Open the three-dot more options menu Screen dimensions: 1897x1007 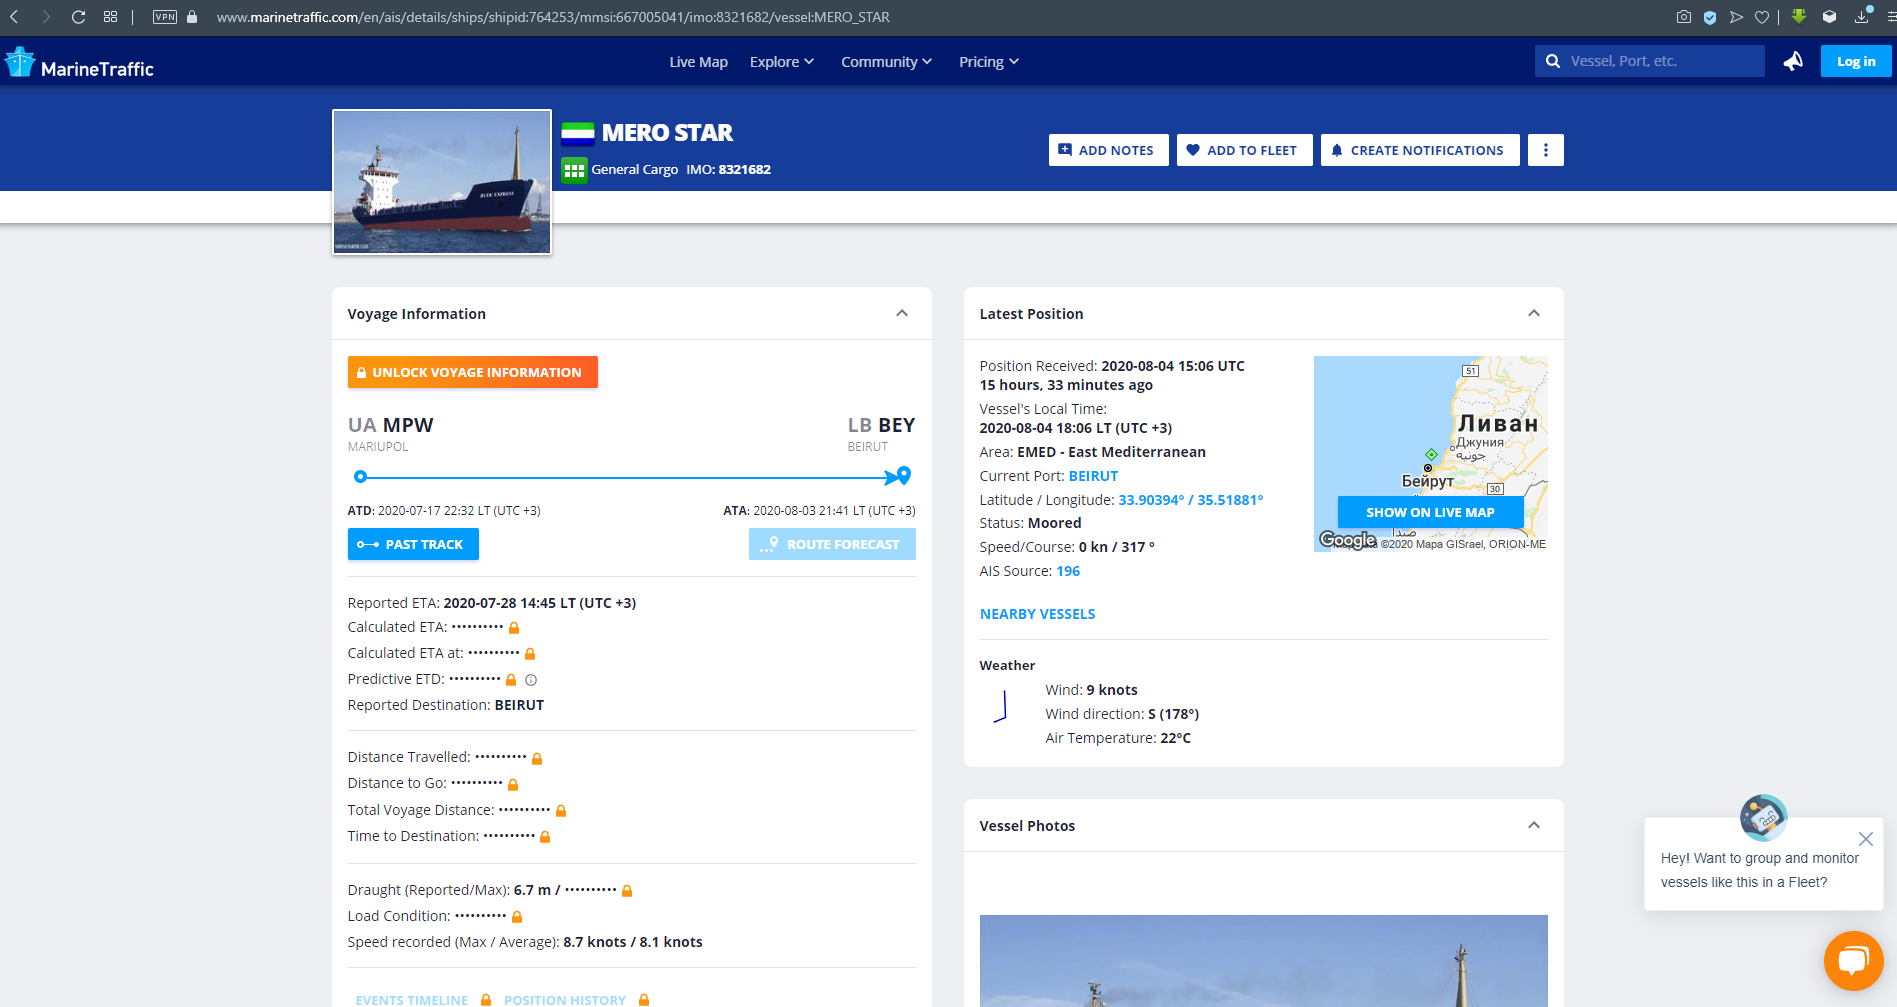[1545, 150]
